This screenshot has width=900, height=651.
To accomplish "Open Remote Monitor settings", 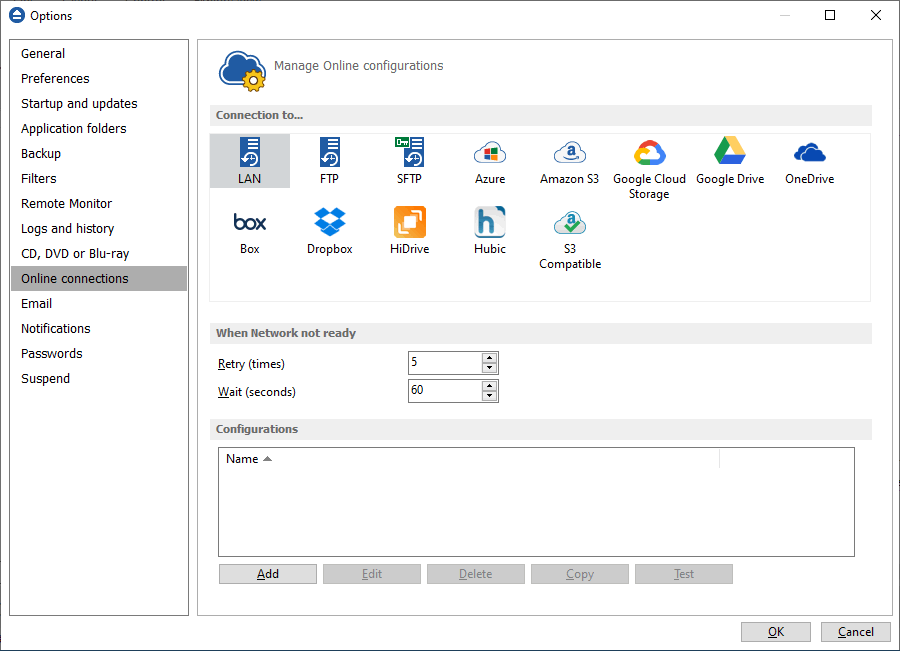I will click(x=99, y=203).
